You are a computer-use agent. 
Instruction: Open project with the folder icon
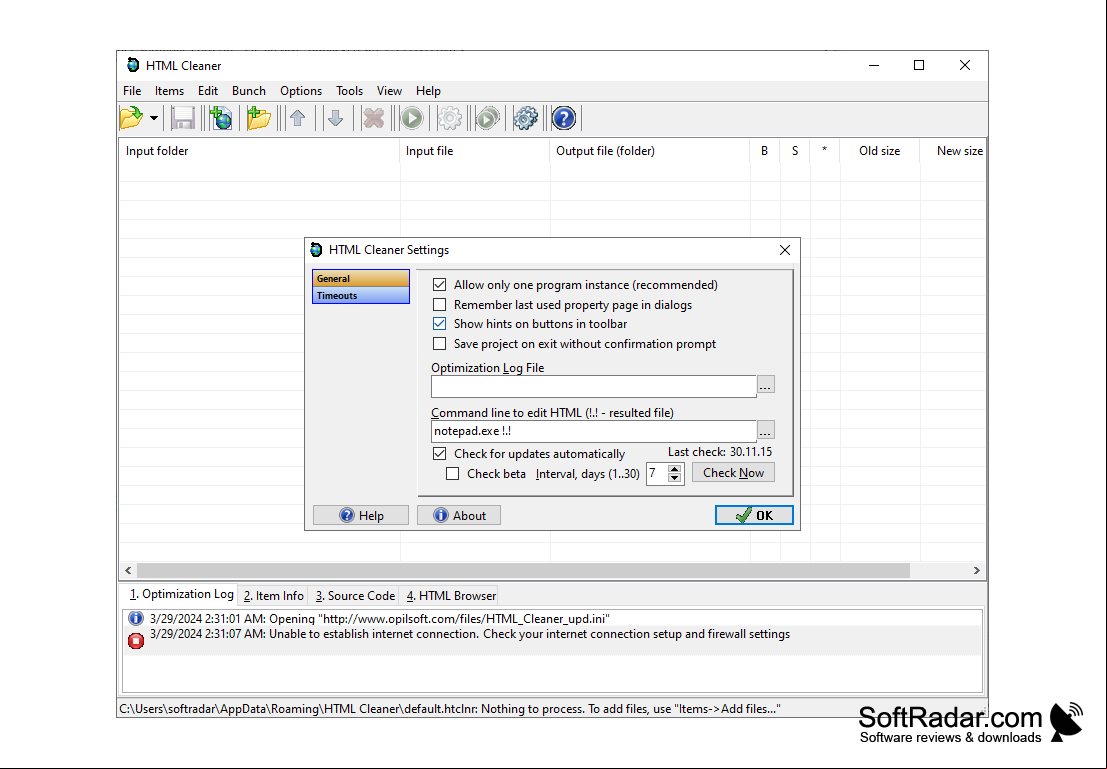point(131,118)
